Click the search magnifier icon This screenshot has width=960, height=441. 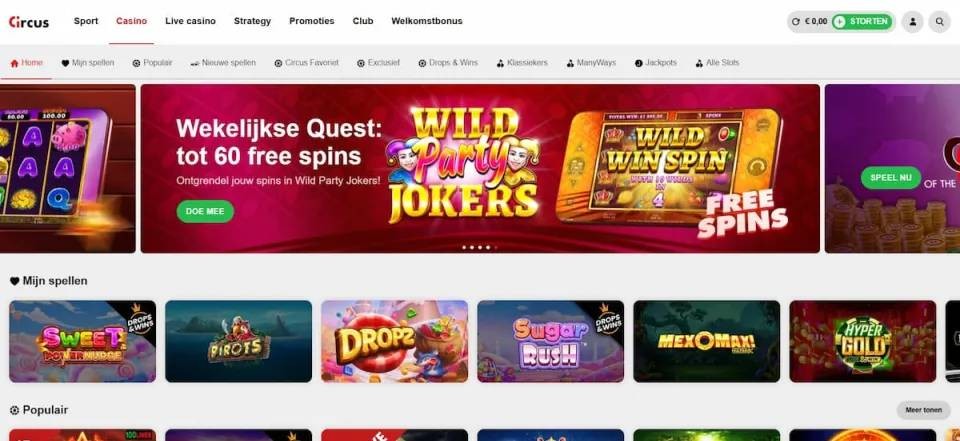[939, 21]
